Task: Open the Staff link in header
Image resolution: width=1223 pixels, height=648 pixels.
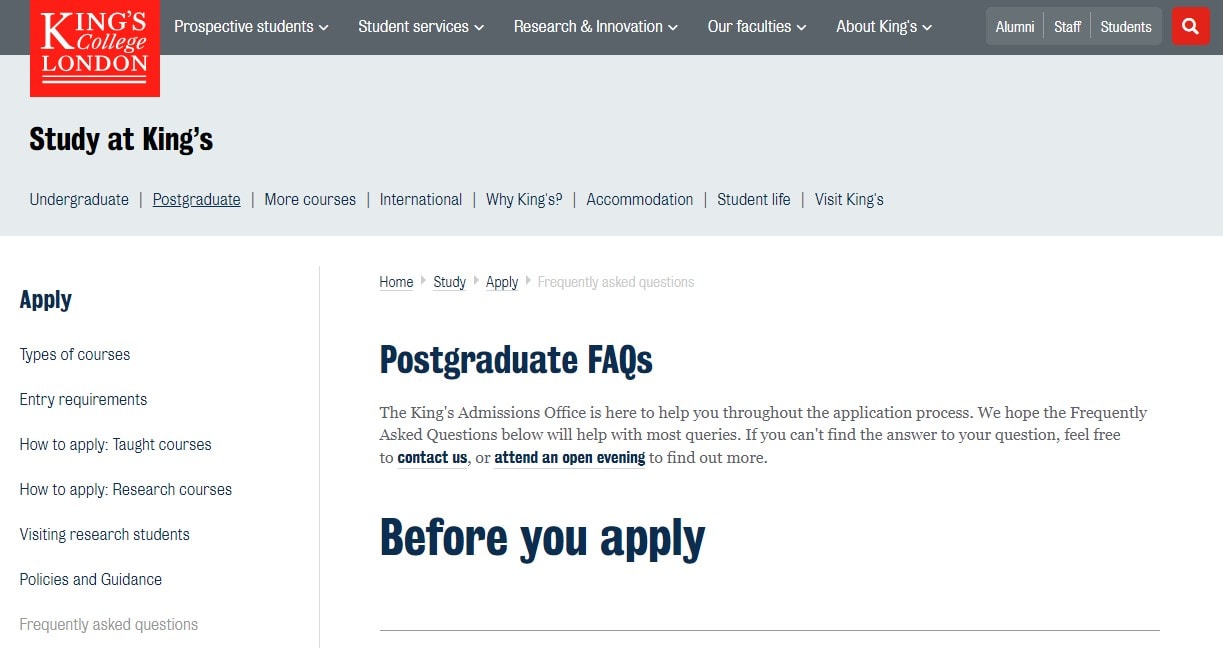Action: [1067, 27]
